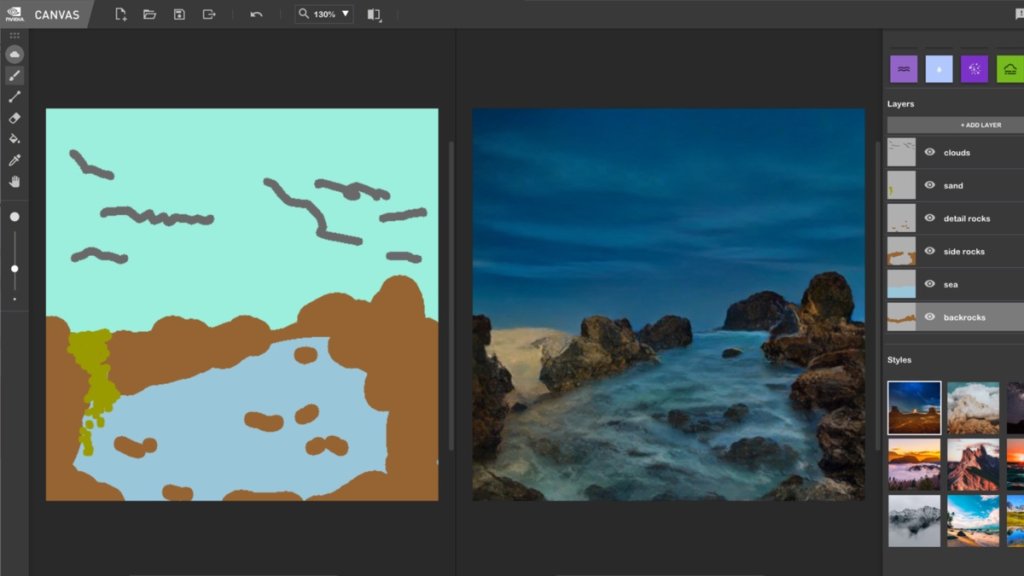Pick the purple waves material swatch
Screen dimensions: 1024x576
[x=904, y=69]
